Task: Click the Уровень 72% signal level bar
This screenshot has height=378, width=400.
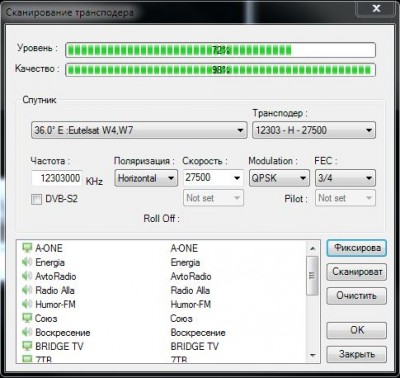Action: [220, 50]
